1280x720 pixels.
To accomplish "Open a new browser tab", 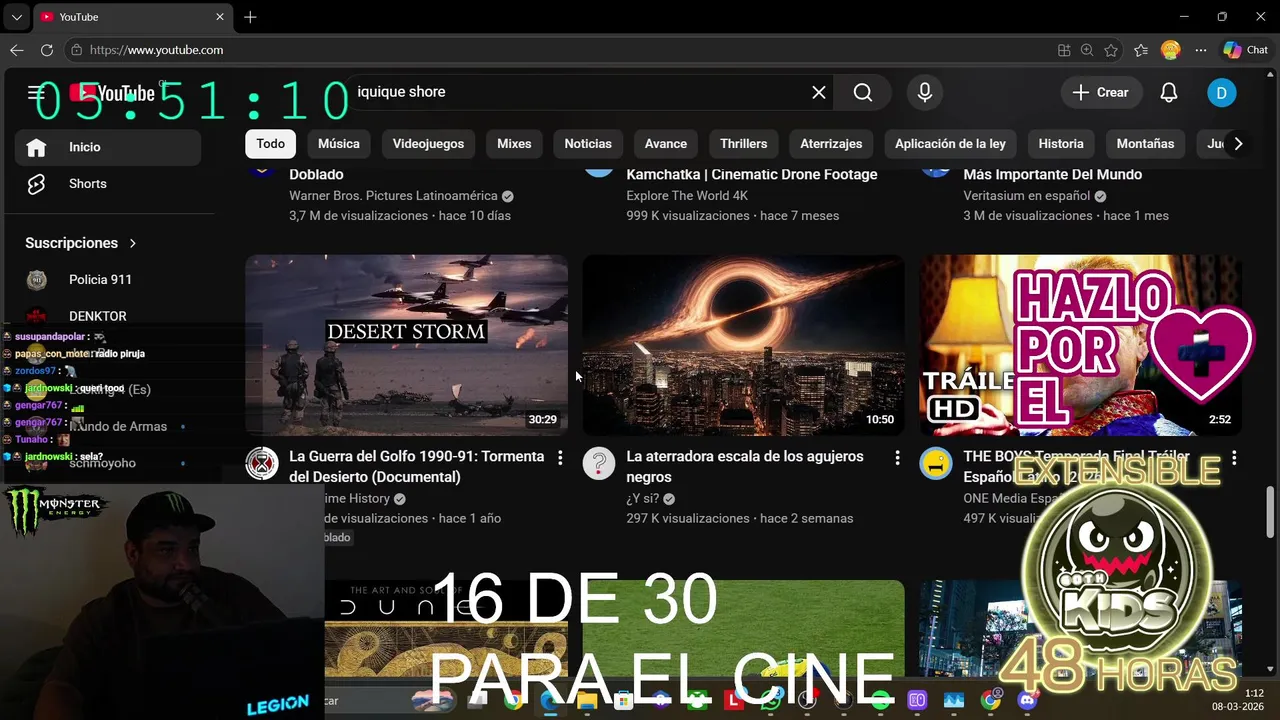I will [250, 17].
